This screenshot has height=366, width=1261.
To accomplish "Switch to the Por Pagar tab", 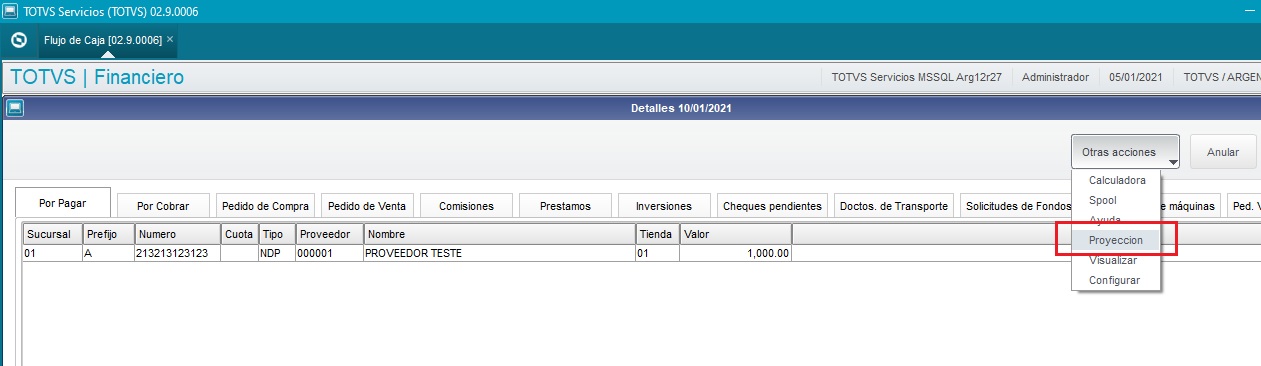I will [x=62, y=203].
